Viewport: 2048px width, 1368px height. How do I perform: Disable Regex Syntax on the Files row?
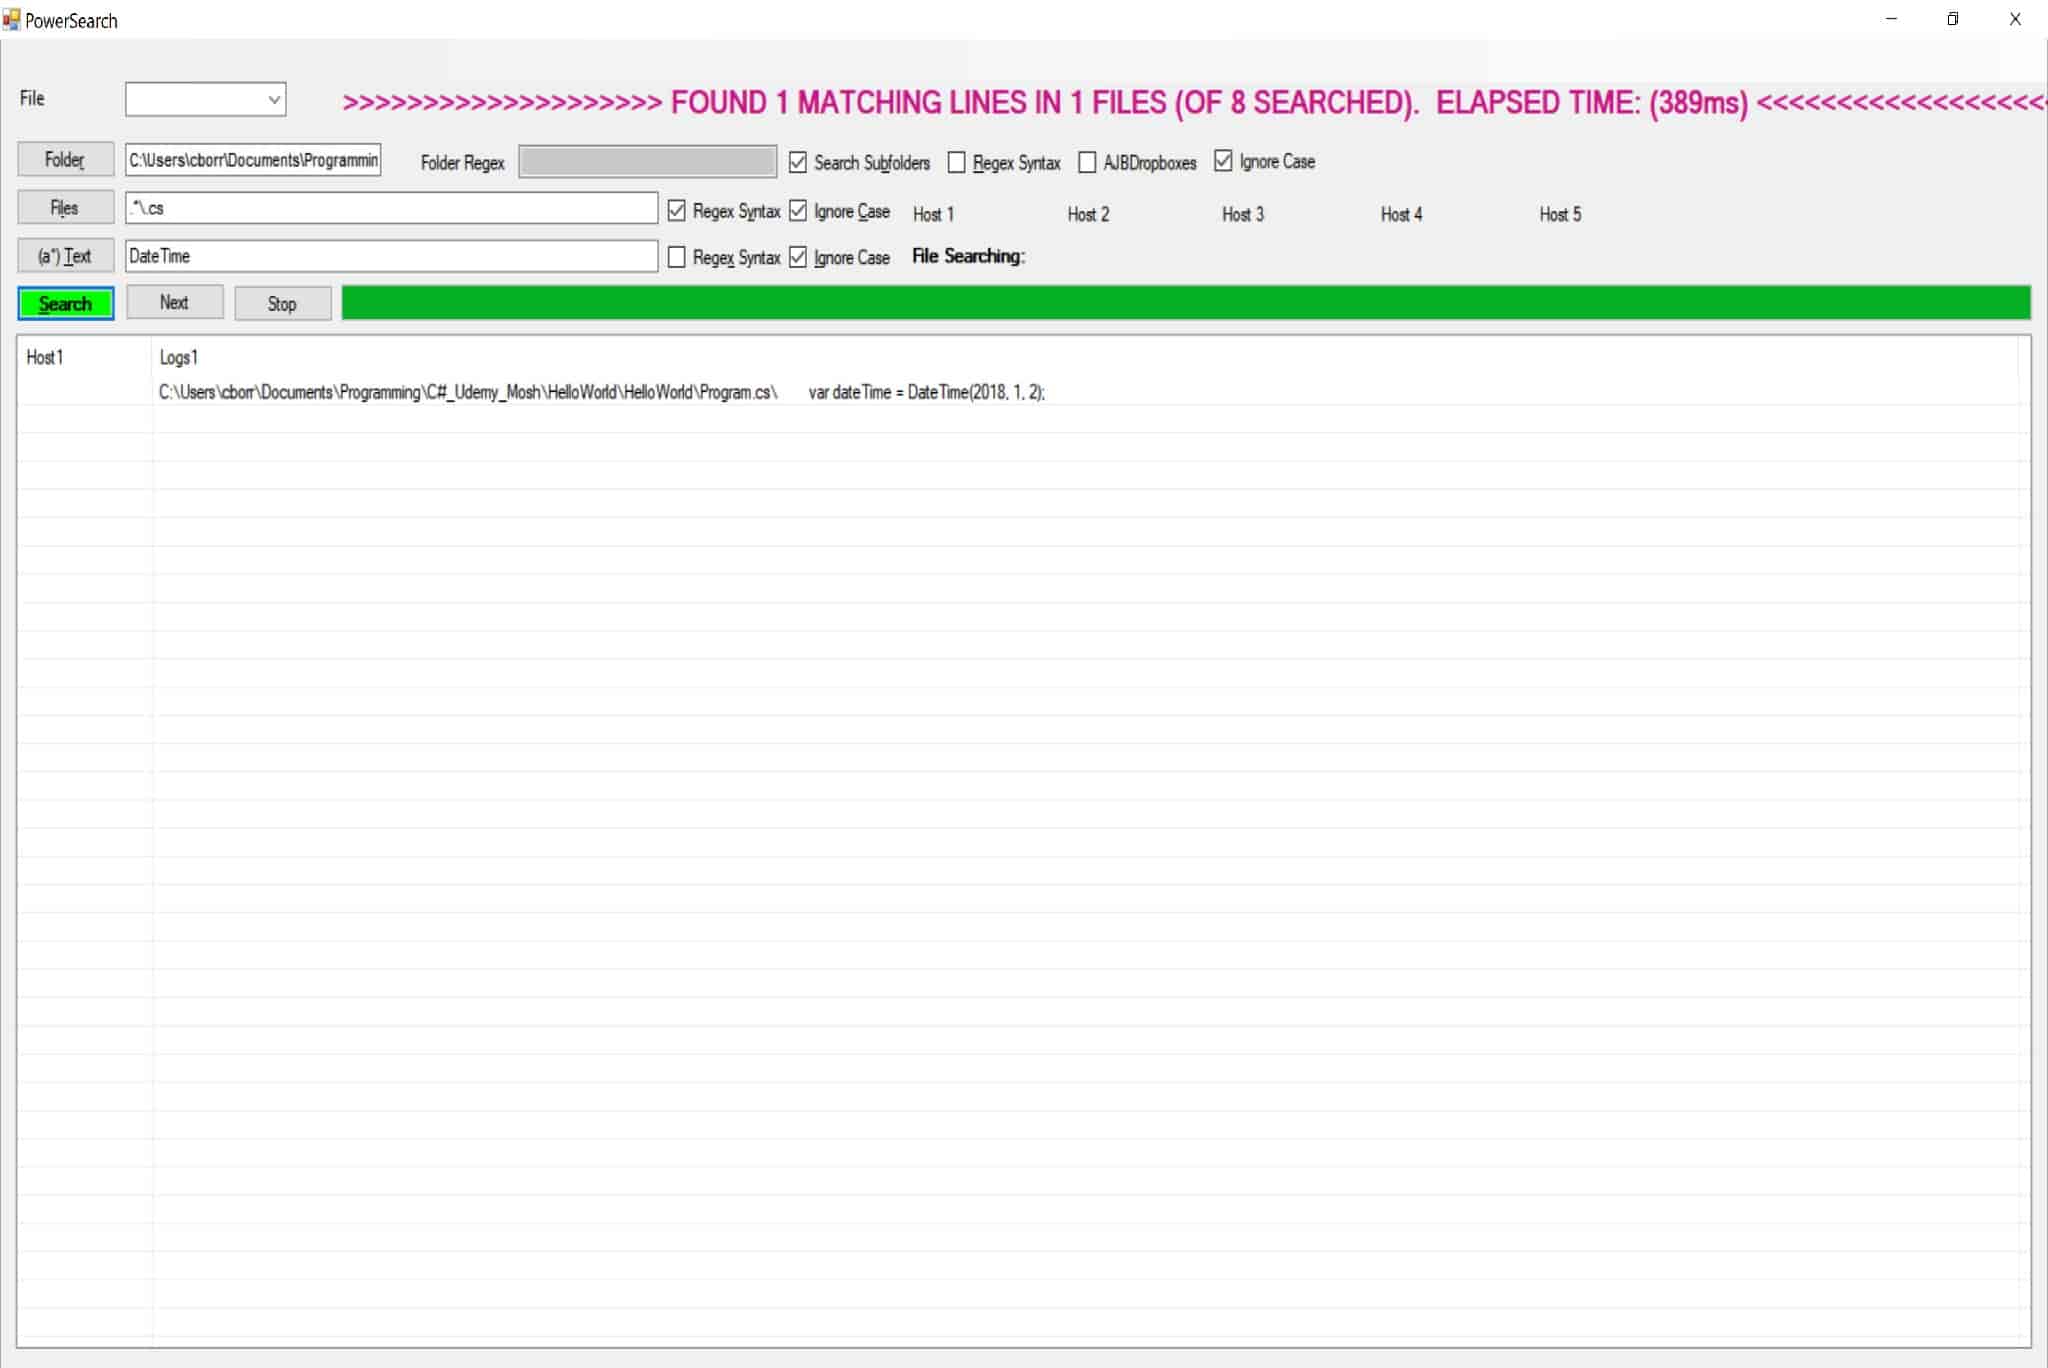point(677,211)
